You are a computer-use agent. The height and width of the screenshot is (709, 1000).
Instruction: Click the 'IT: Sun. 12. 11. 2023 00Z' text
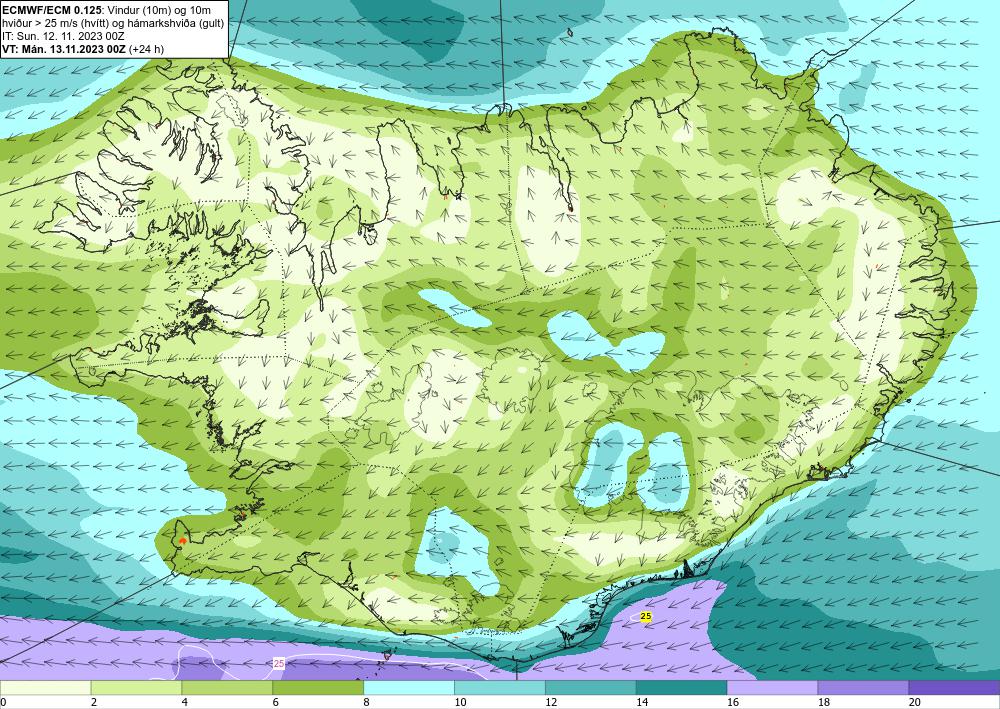64,36
